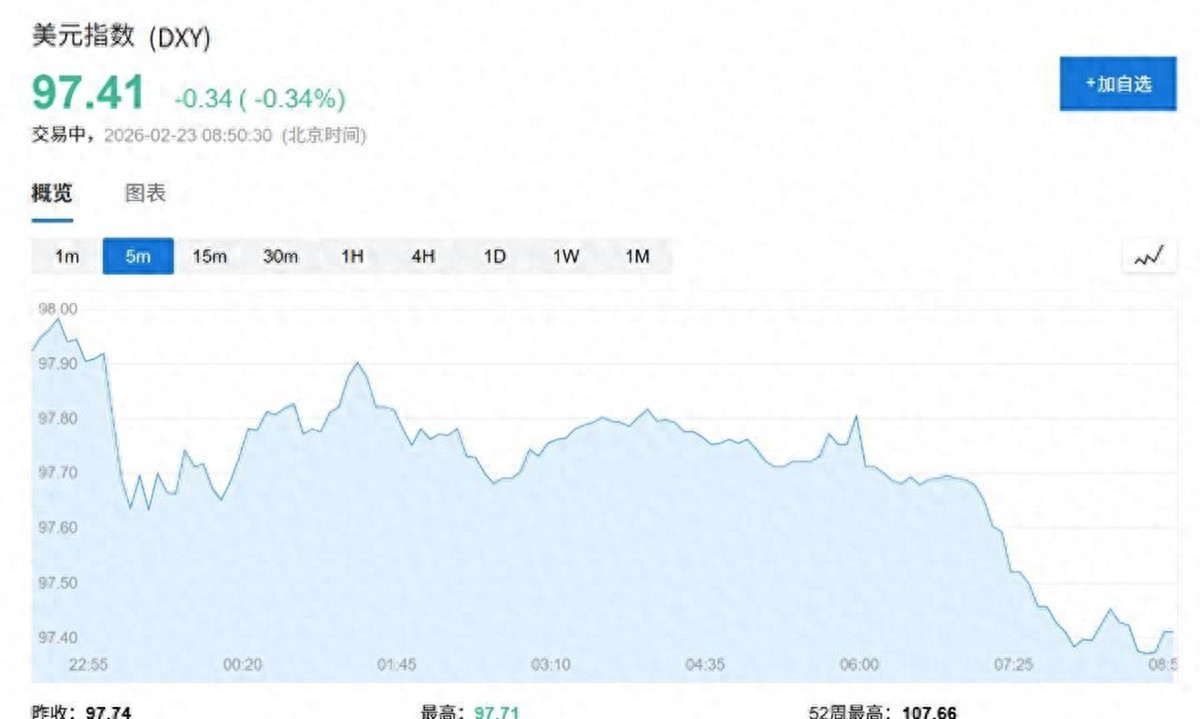1200x719 pixels.
Task: Choose the 4H timeframe
Action: [x=423, y=257]
